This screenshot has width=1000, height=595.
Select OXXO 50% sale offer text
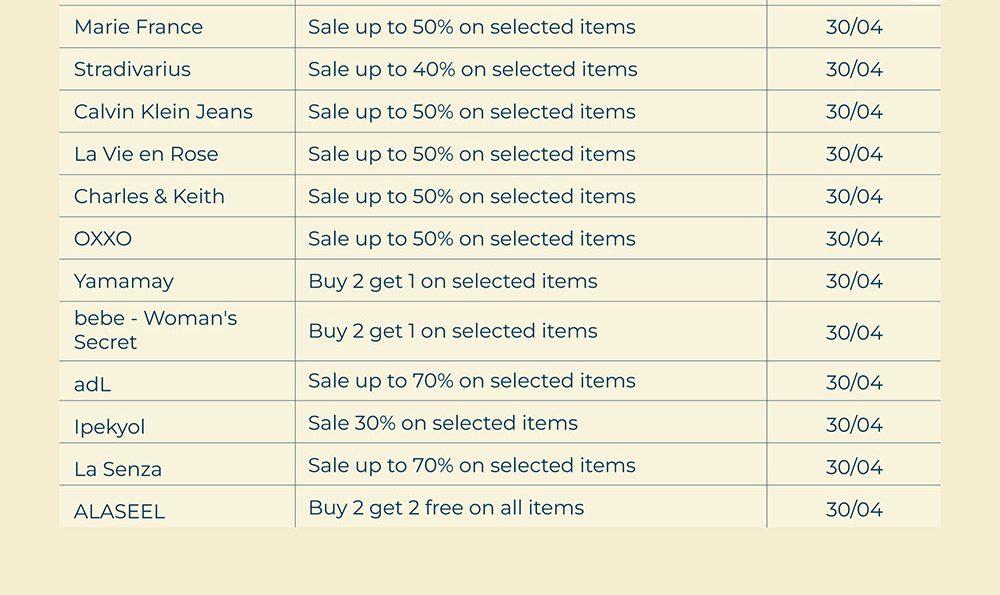pyautogui.click(x=471, y=239)
